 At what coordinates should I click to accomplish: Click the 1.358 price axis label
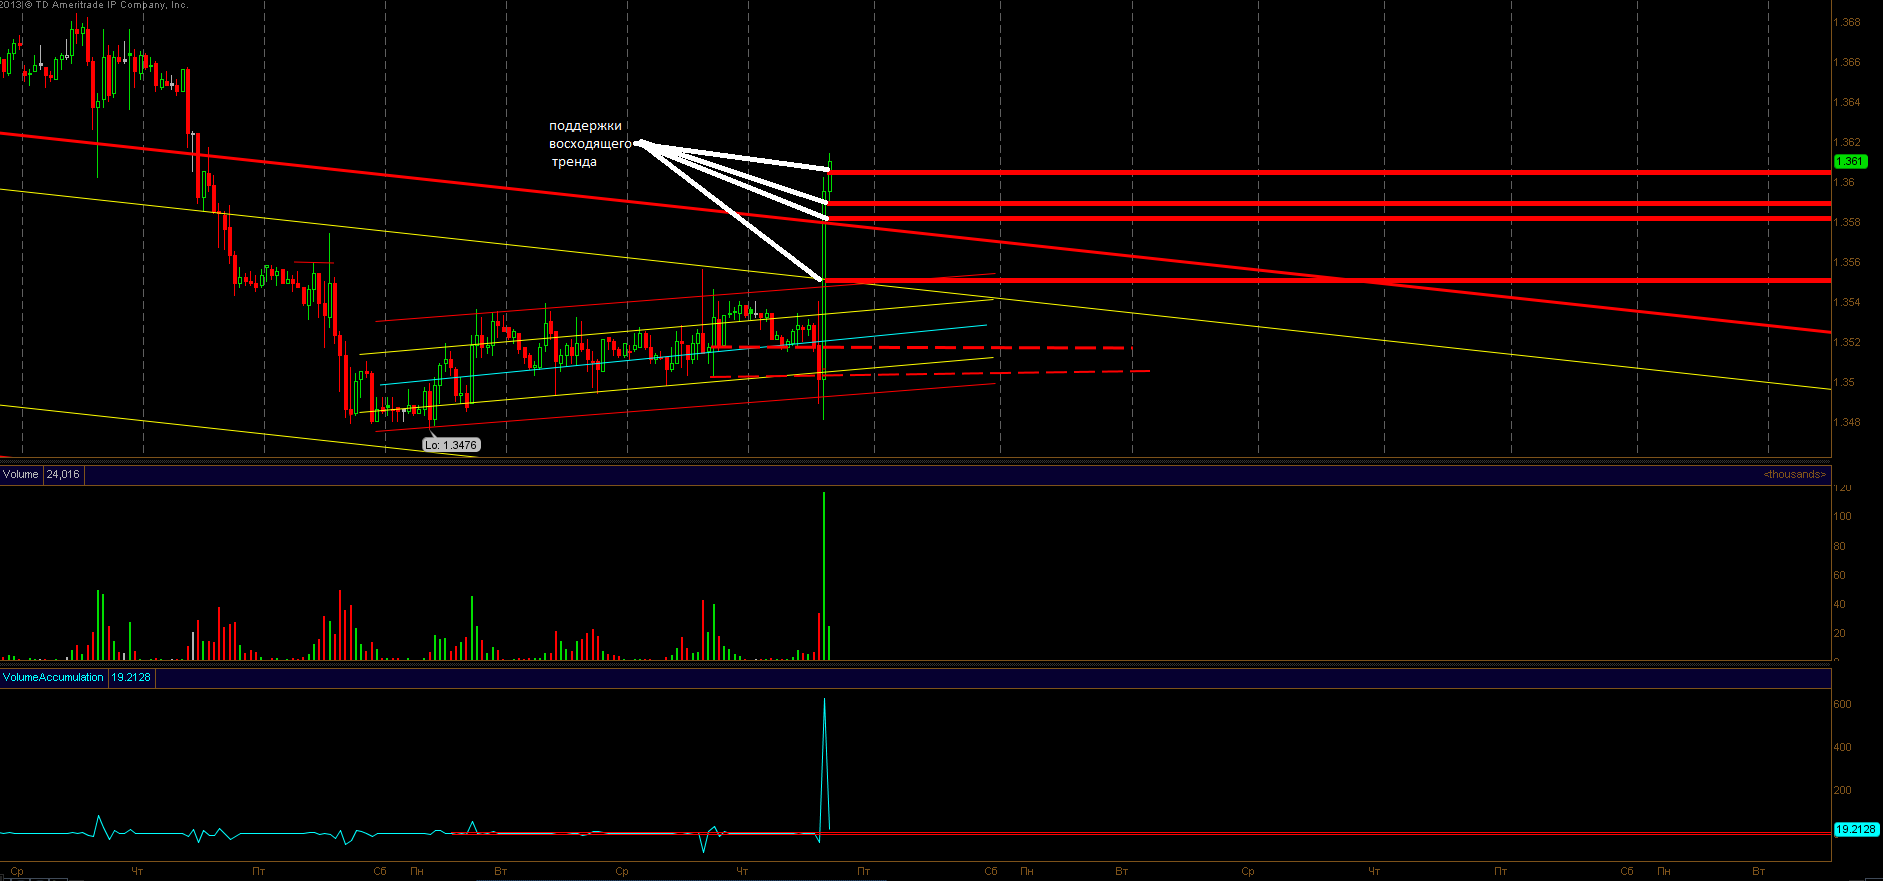(1847, 222)
